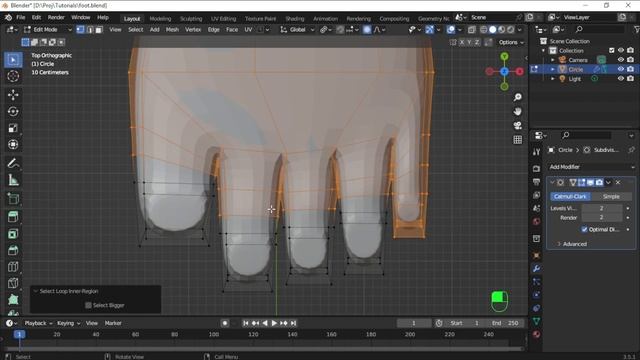640x360 pixels.
Task: Open the Render menu
Action: pos(56,18)
